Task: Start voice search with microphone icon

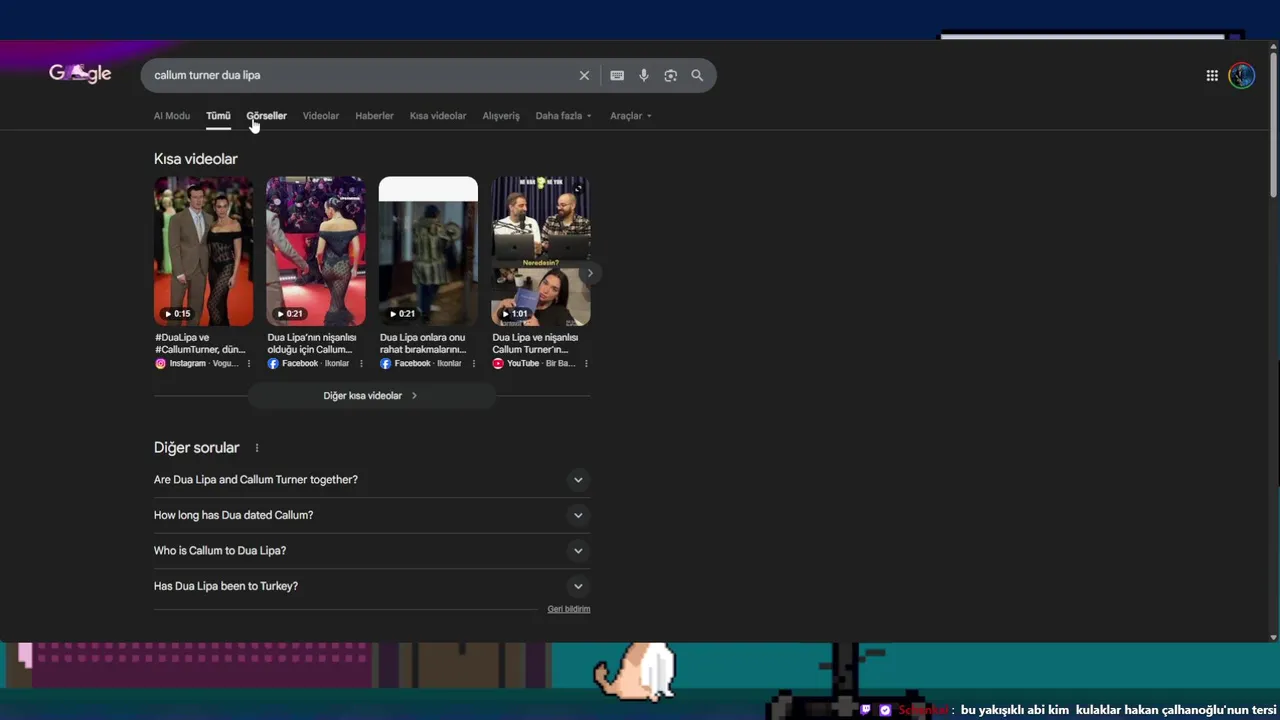Action: tap(644, 76)
